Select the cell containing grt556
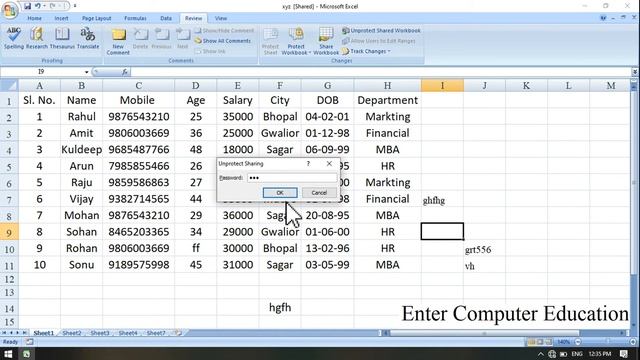Viewport: 640px width, 360px height. 484,249
